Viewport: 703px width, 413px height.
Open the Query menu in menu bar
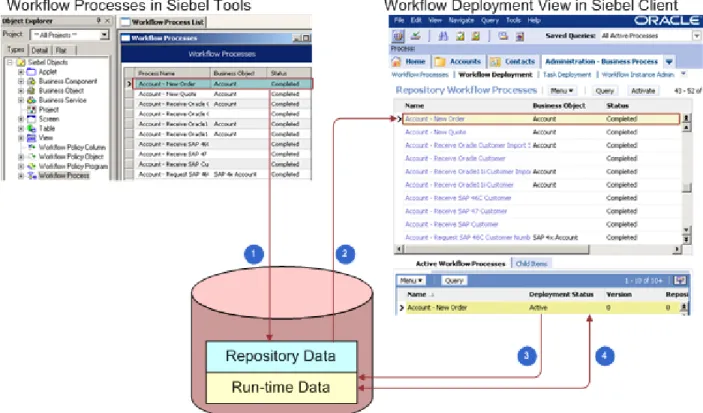click(490, 20)
